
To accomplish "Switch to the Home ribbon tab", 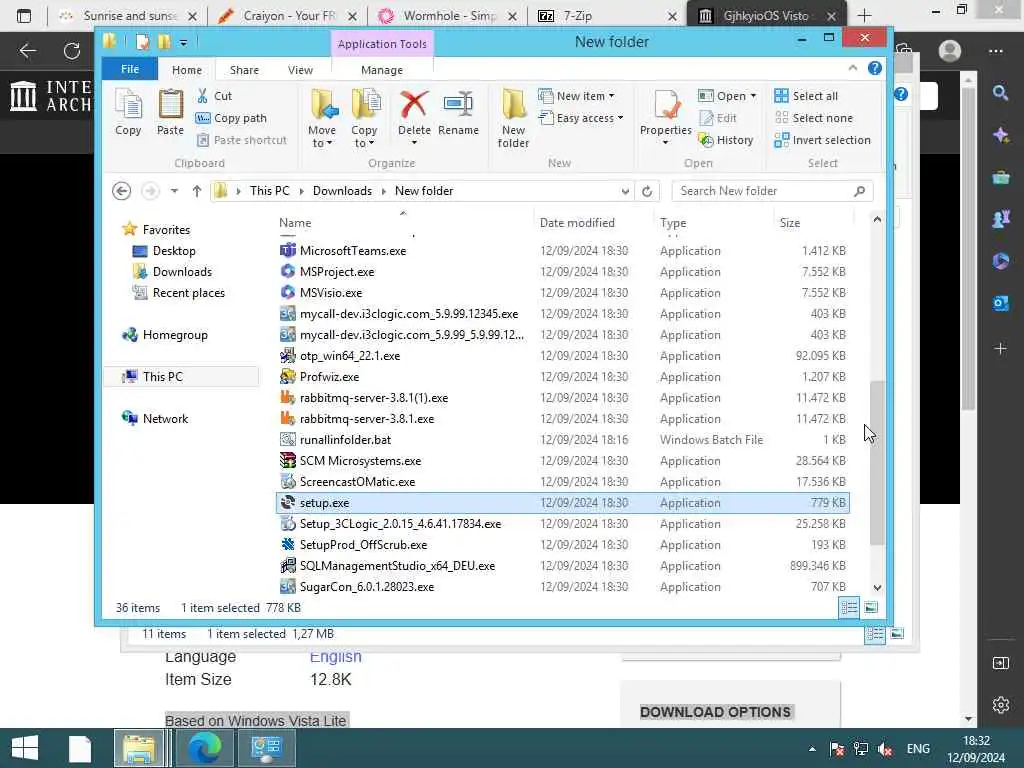I will [187, 69].
